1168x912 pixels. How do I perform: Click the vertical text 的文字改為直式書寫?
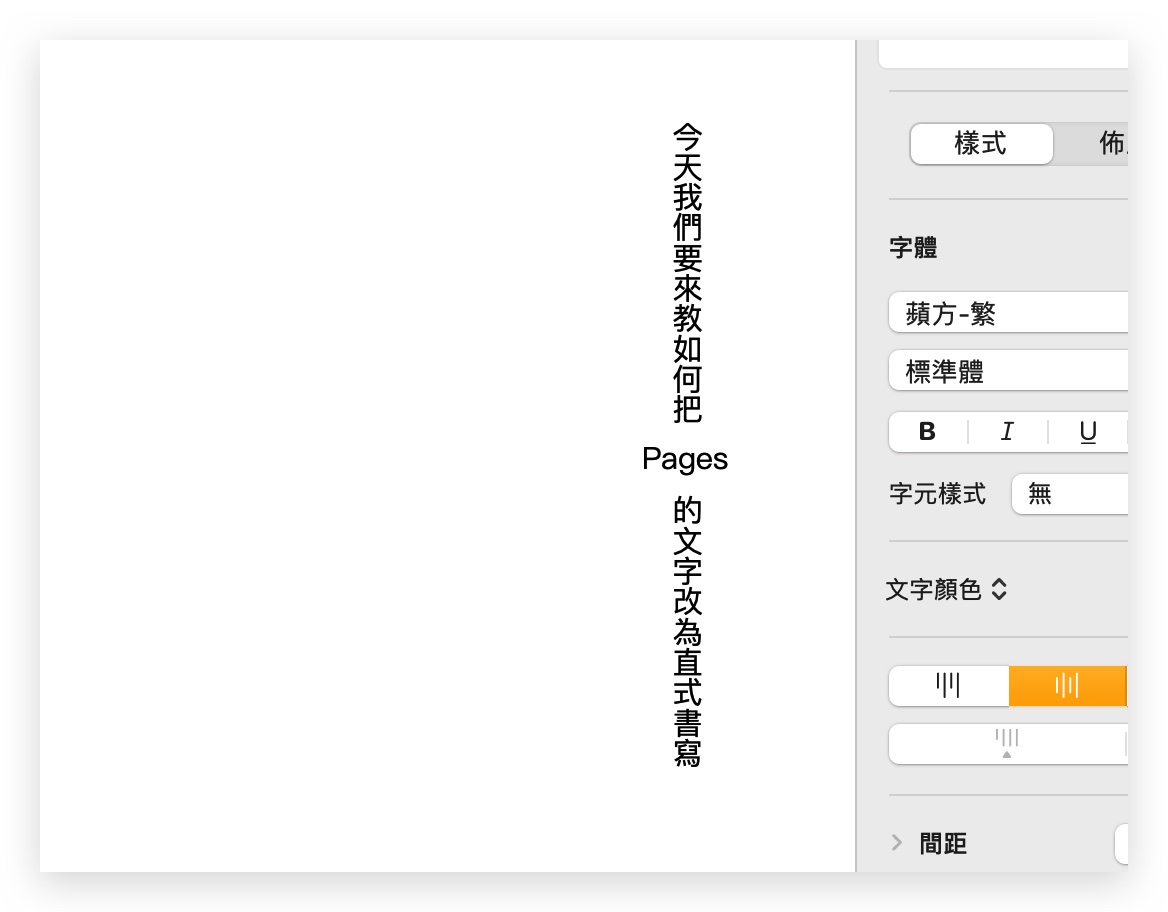687,631
